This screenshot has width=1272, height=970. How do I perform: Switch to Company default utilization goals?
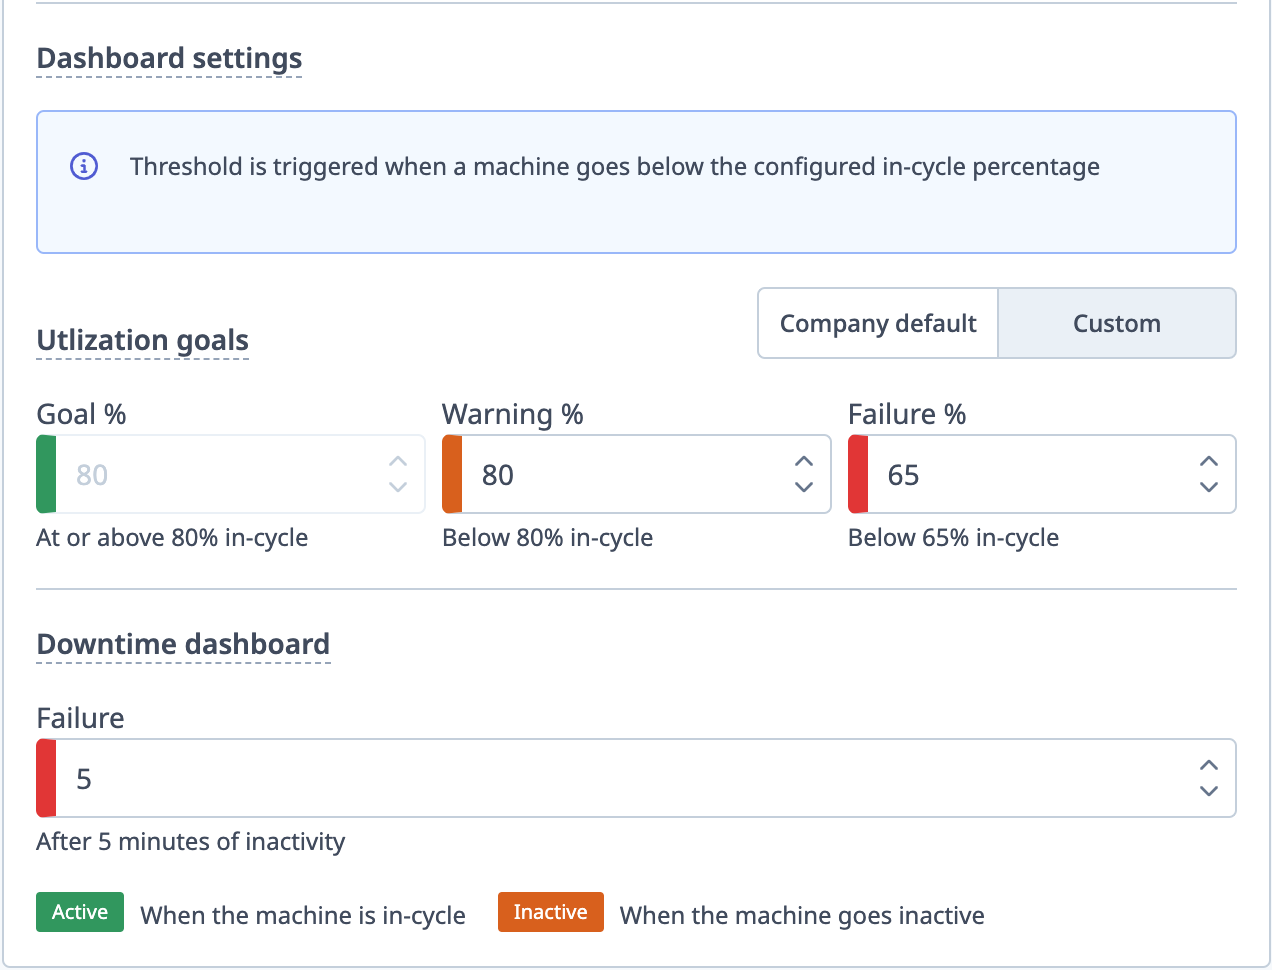(877, 322)
